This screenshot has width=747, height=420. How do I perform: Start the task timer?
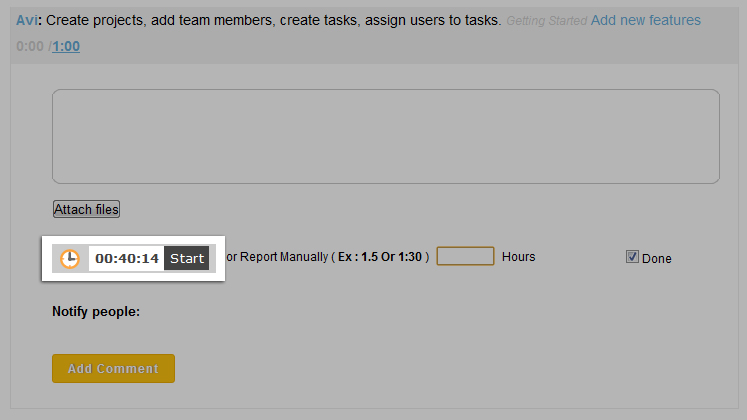(x=187, y=258)
